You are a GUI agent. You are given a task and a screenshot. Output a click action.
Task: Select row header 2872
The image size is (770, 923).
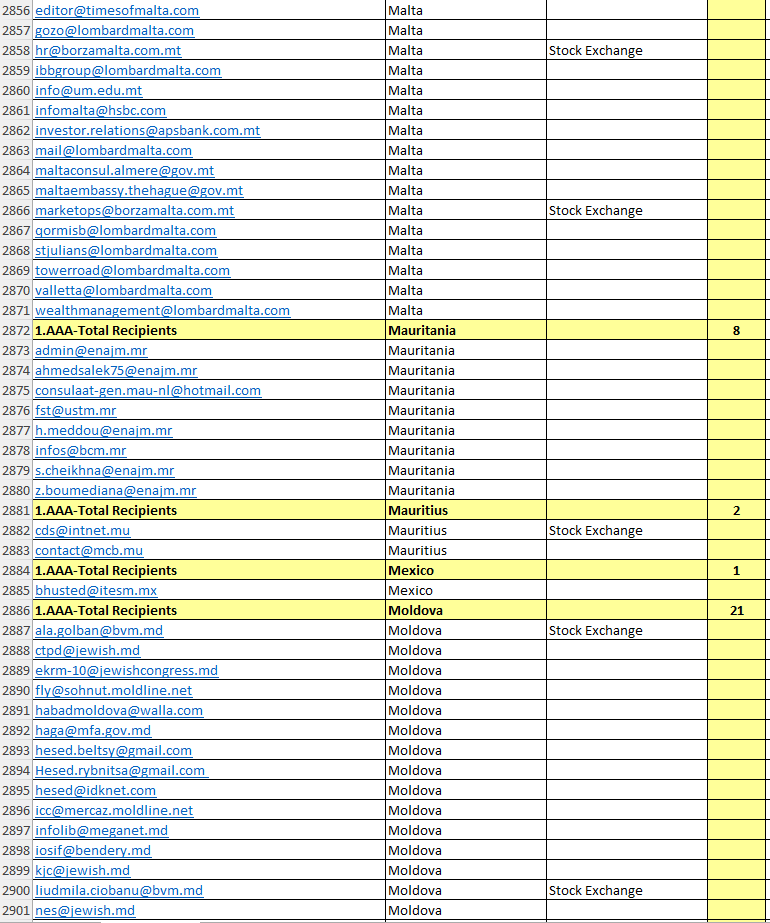click(x=16, y=331)
